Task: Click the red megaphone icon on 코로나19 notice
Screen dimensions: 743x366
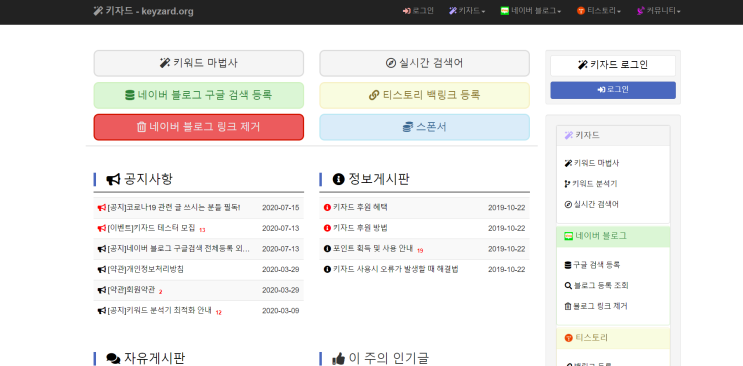Action: click(x=101, y=208)
